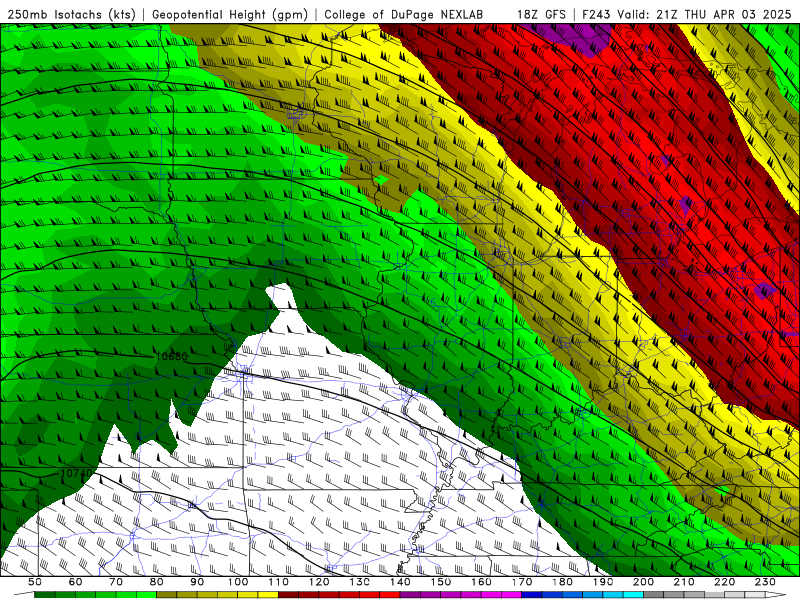Click the 130 value on the color scale
The width and height of the screenshot is (800, 600).
[360, 582]
